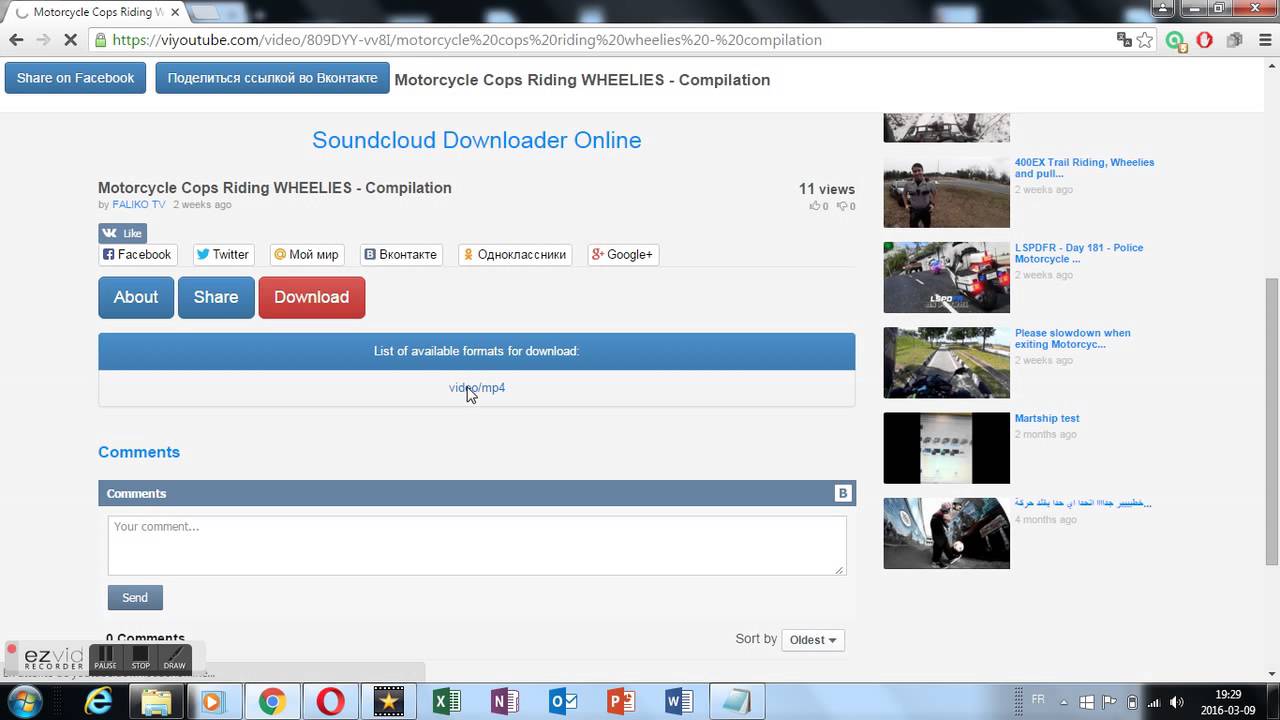Open the About tab button
The width and height of the screenshot is (1280, 720).
tap(136, 297)
